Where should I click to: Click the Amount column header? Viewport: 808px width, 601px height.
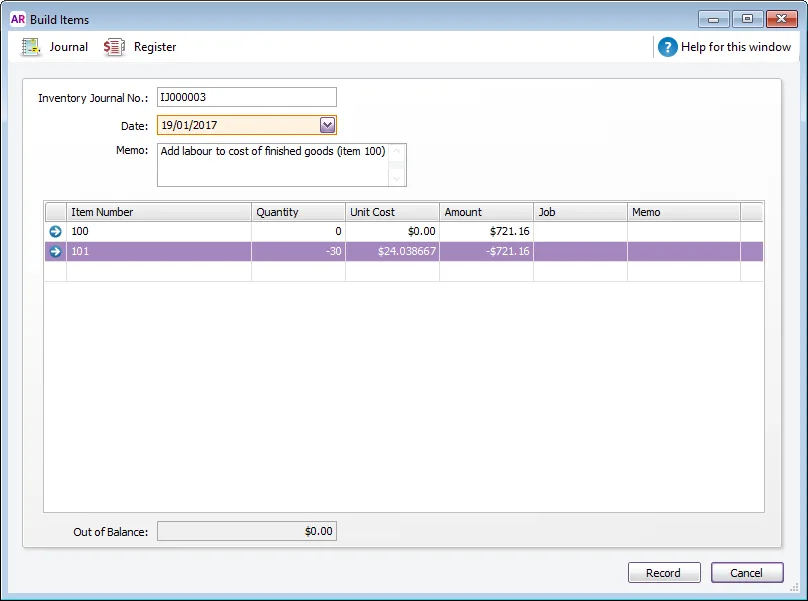click(x=486, y=212)
